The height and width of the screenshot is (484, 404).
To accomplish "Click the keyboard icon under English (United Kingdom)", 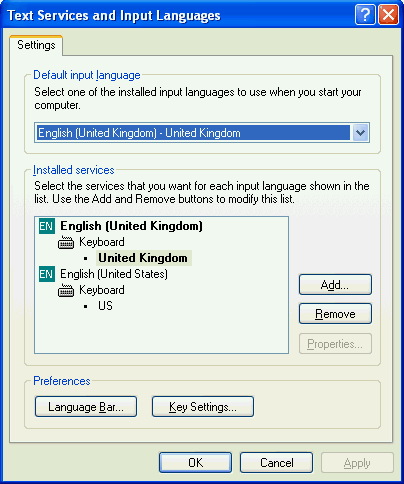I will coord(66,242).
